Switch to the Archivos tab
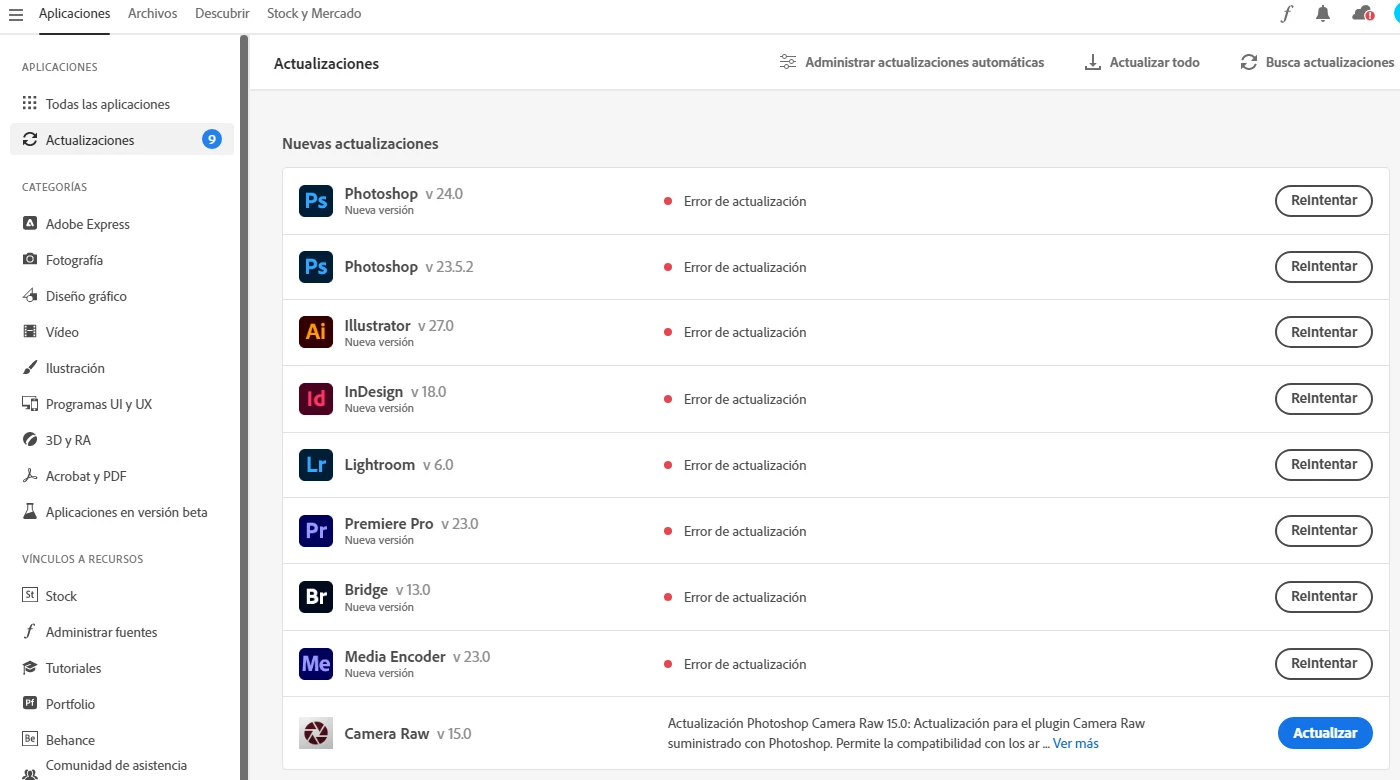Screen dimensions: 1400x780 tap(153, 14)
